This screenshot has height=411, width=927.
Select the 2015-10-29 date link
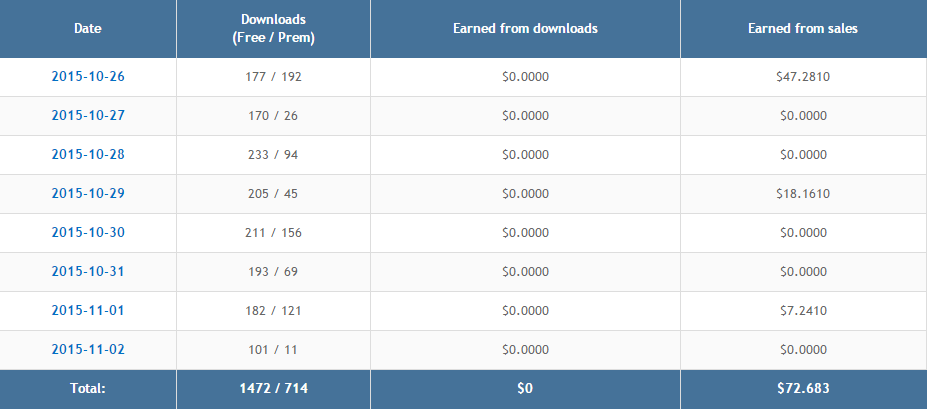[88, 193]
